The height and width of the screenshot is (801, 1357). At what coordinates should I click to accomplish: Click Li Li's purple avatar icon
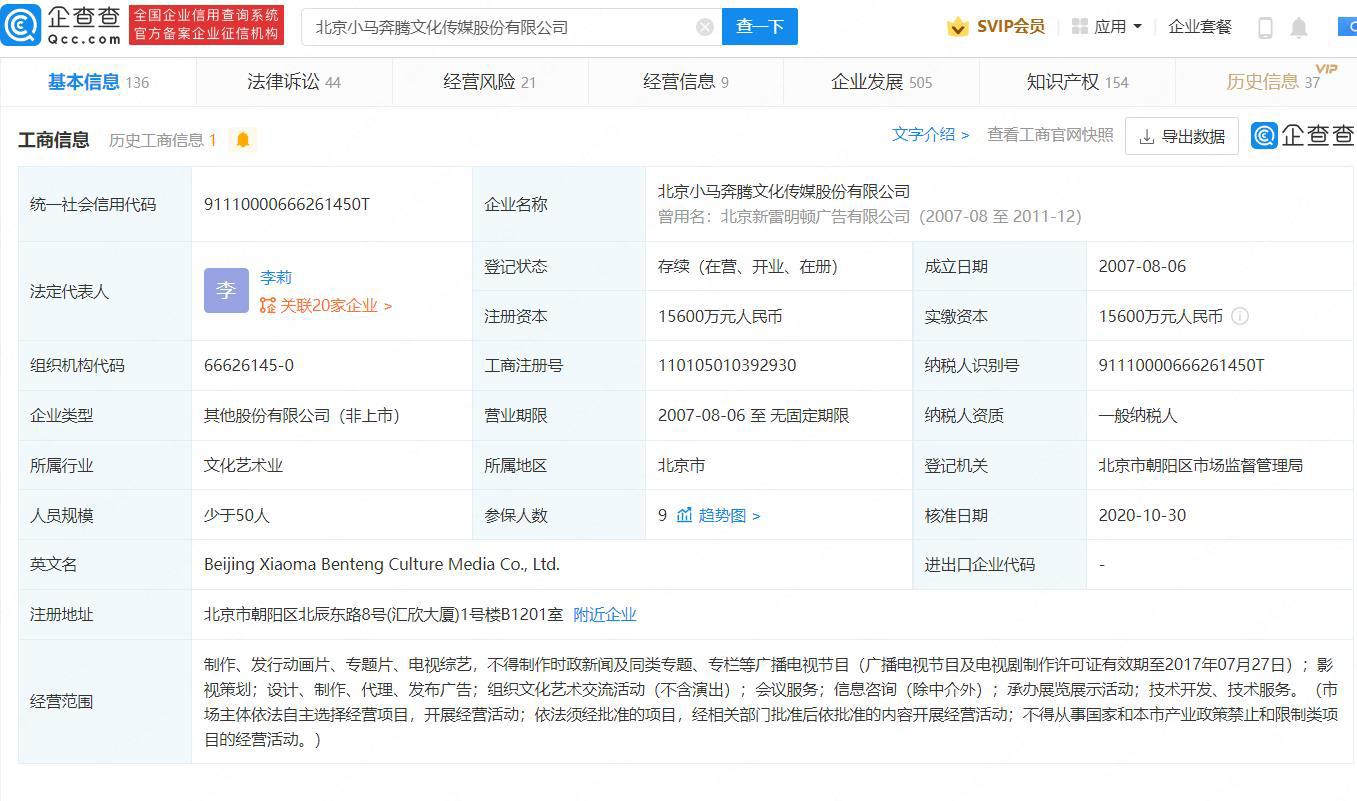226,291
